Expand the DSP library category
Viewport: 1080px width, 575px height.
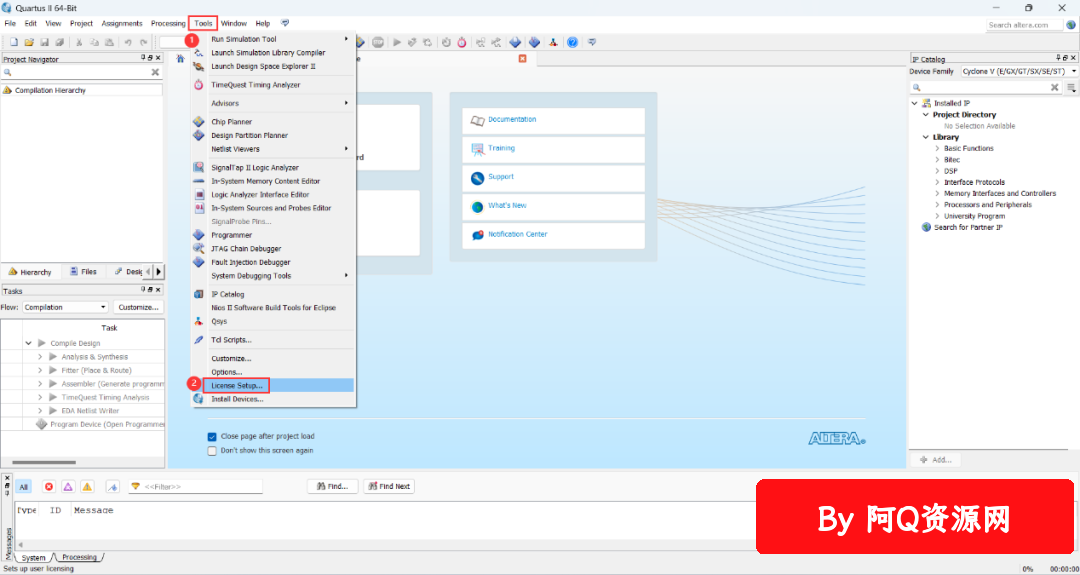click(937, 171)
